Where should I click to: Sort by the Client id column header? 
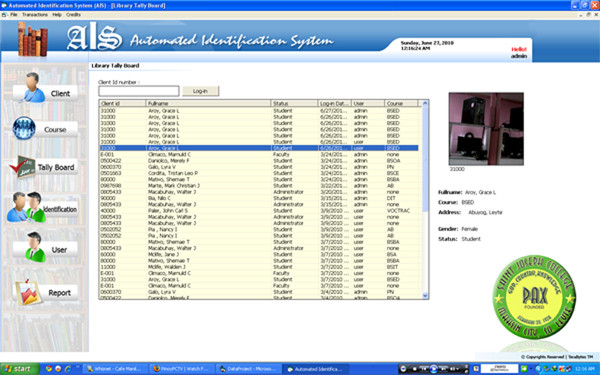pyautogui.click(x=122, y=103)
